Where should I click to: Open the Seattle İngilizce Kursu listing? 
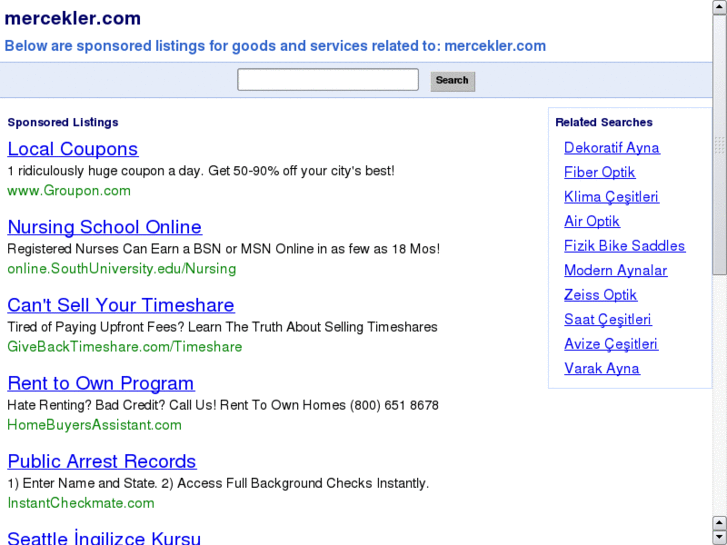(104, 538)
